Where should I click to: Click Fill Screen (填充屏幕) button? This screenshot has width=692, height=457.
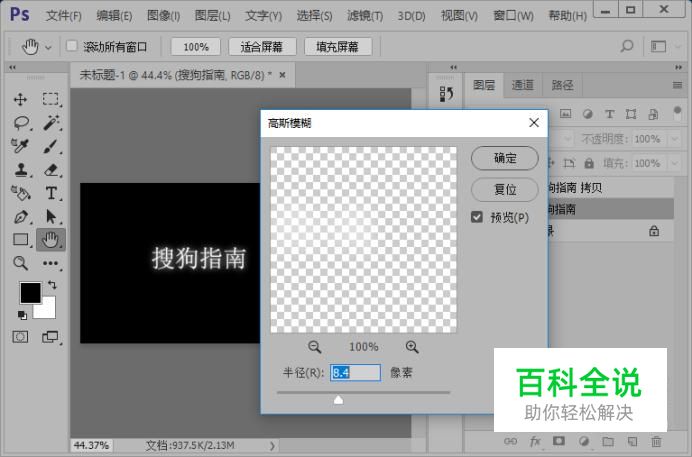pyautogui.click(x=338, y=46)
